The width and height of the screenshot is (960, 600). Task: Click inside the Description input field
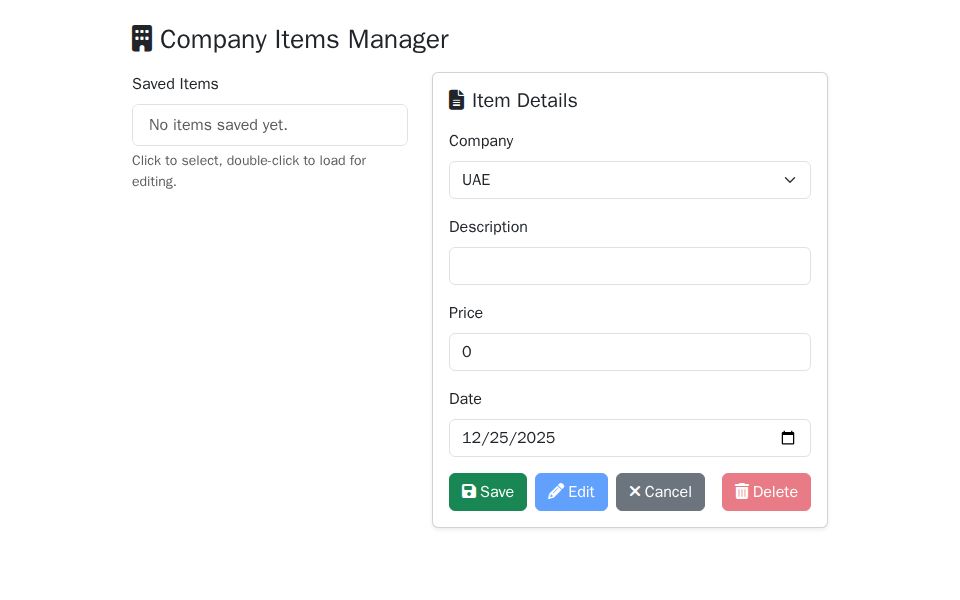coord(630,266)
